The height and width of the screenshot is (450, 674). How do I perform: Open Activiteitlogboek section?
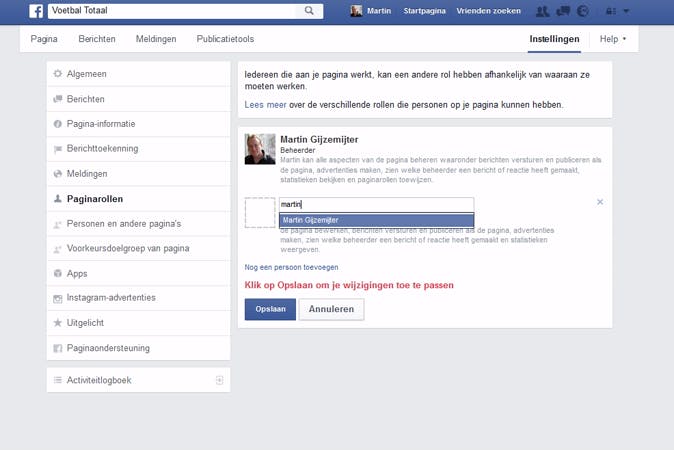pos(138,380)
